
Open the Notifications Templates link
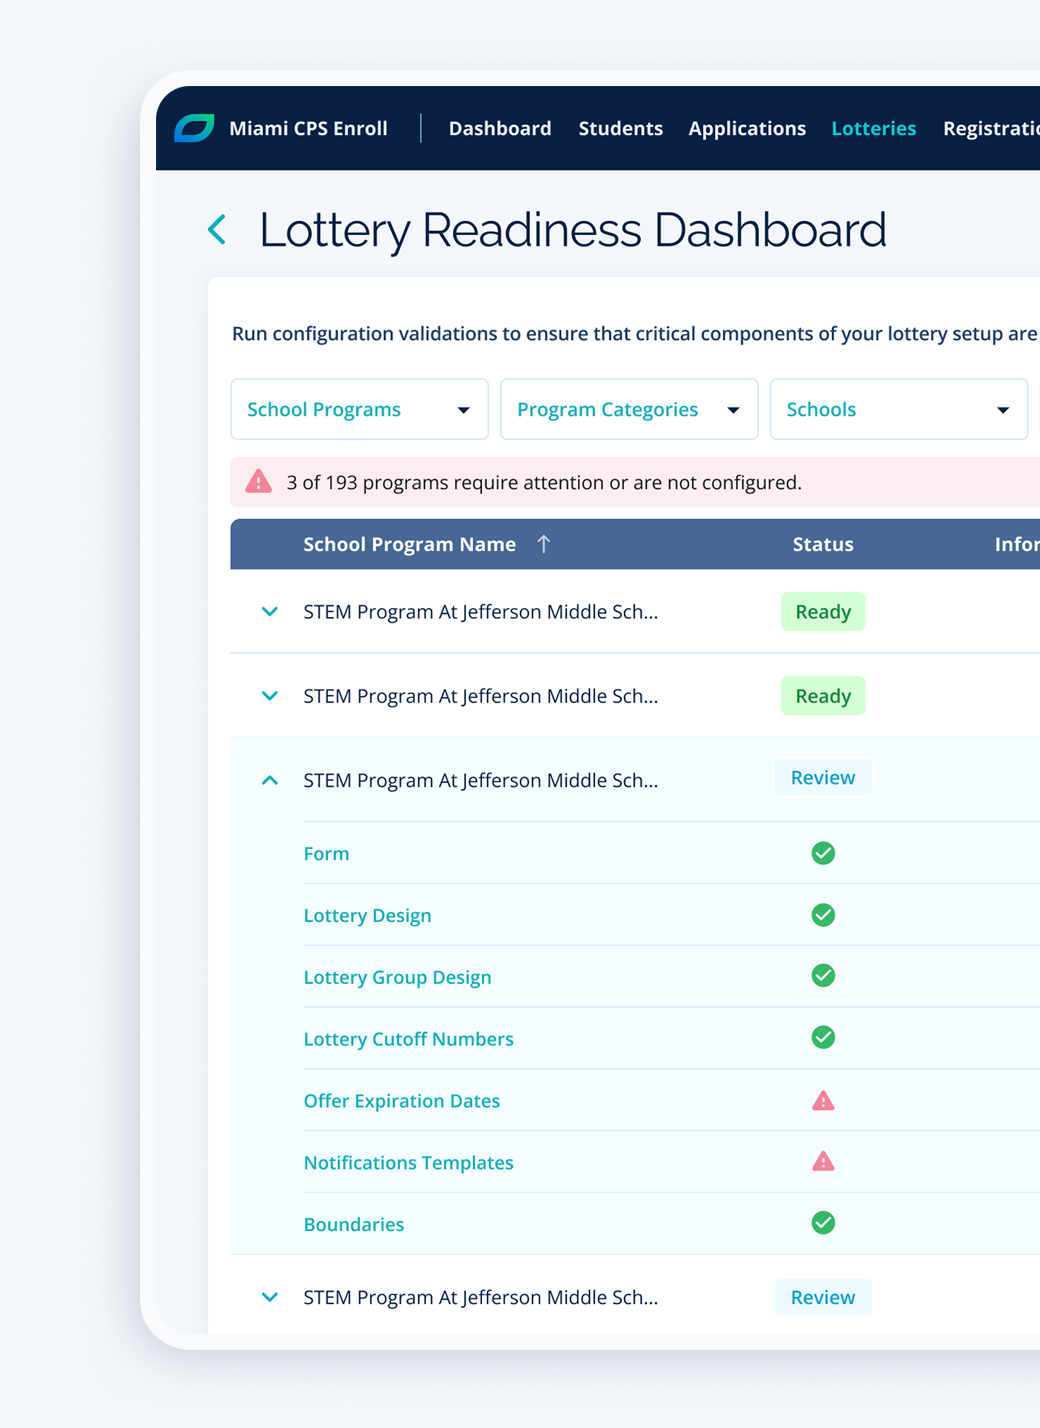tap(408, 1163)
